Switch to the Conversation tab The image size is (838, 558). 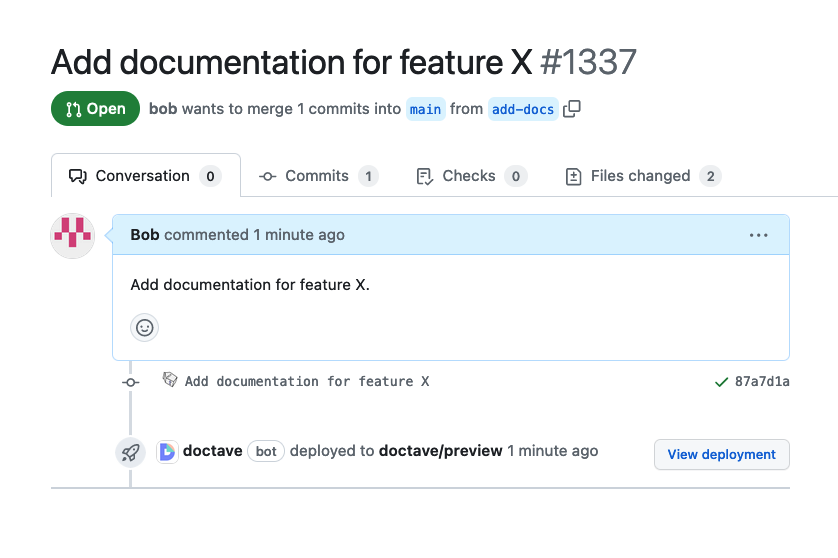pos(144,176)
